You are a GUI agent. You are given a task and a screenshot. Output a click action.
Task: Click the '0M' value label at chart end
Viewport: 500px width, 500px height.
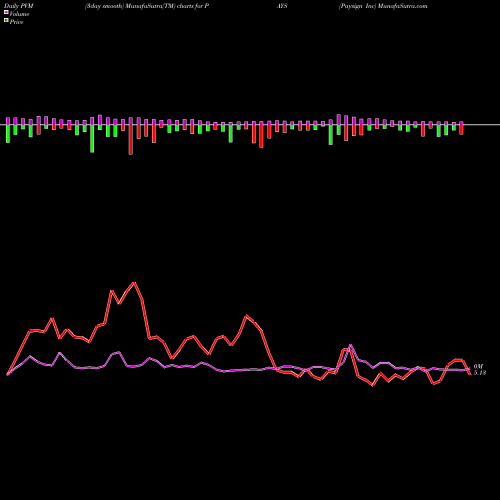pos(478,366)
